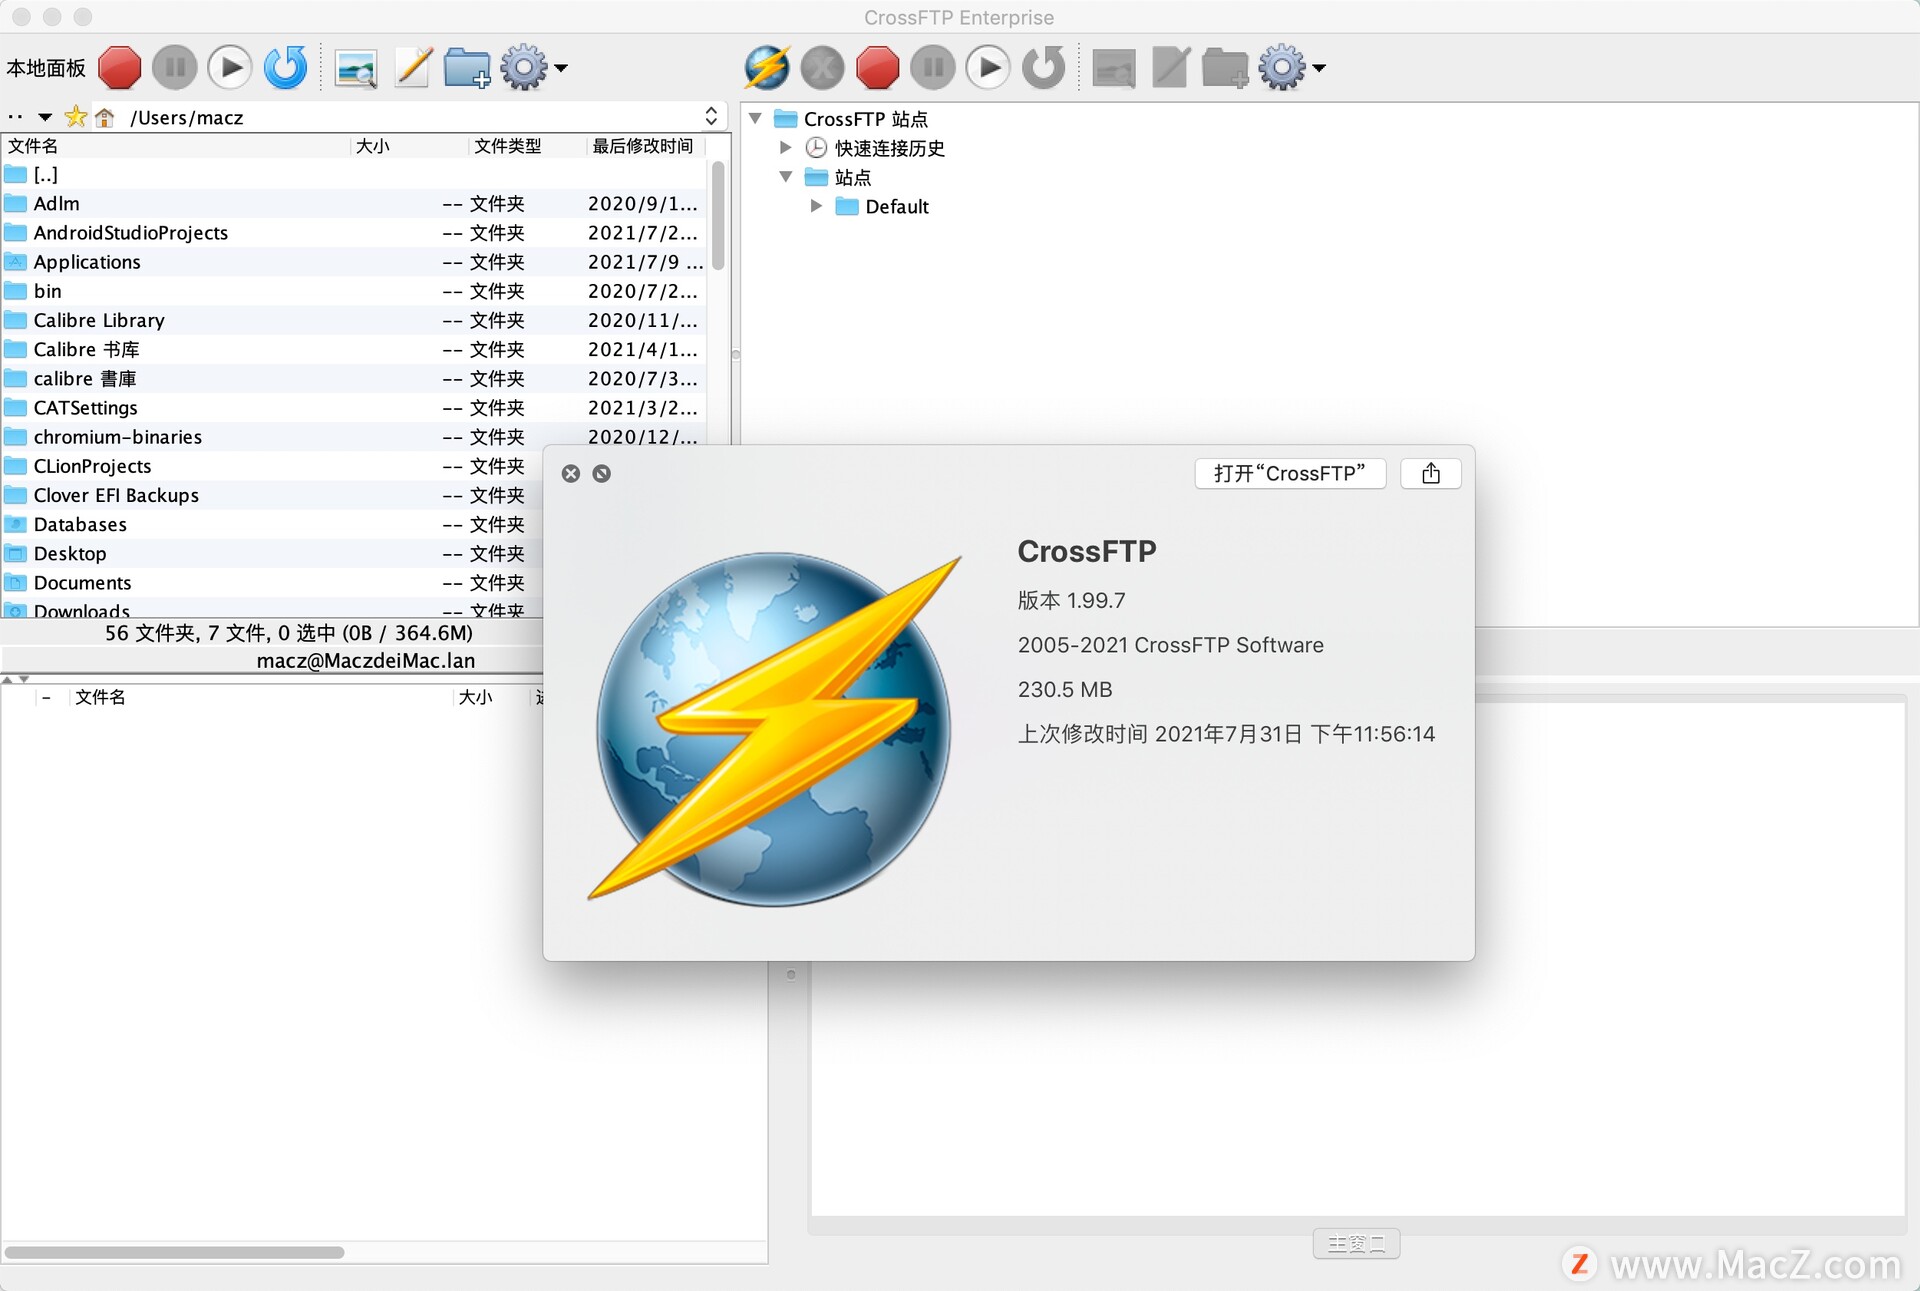Screen dimensions: 1920x1291
Task: Select the CLionProjects folder
Action: click(272, 466)
